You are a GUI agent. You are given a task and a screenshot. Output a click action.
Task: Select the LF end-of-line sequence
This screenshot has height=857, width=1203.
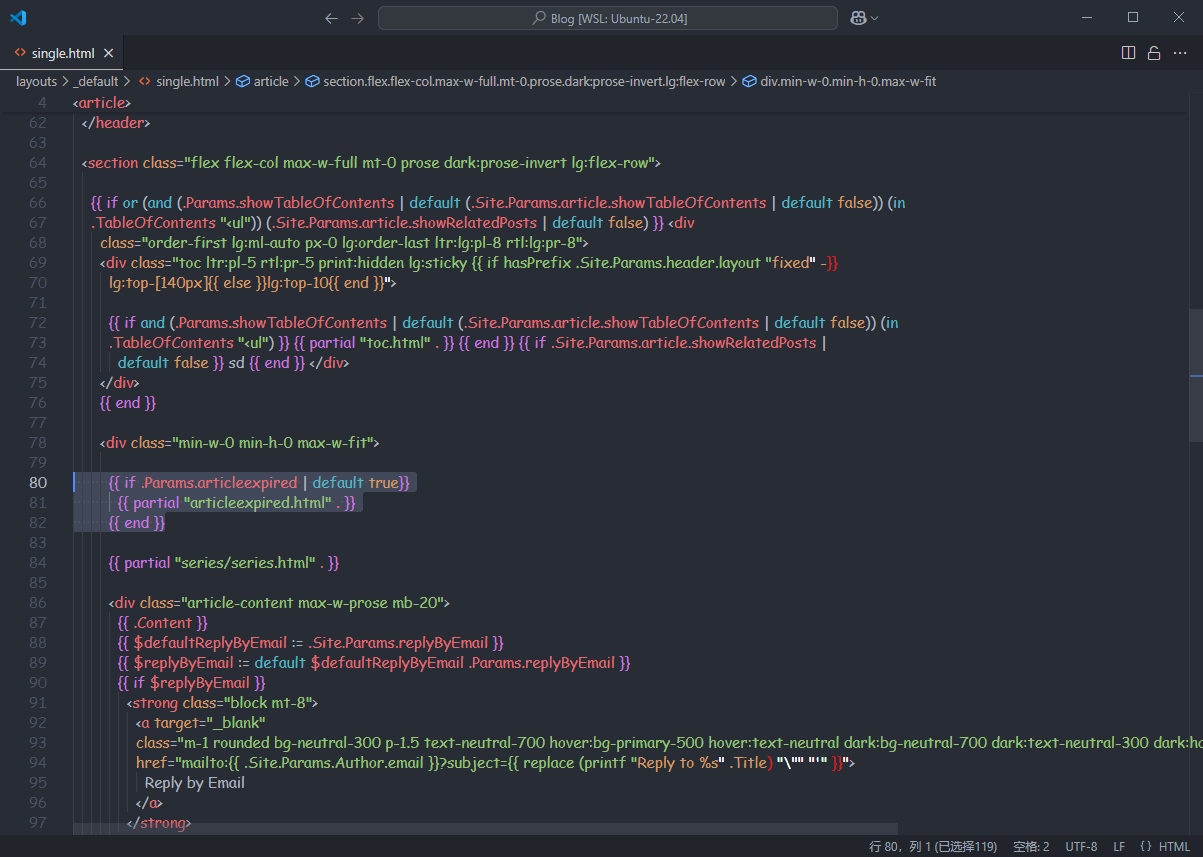1119,846
